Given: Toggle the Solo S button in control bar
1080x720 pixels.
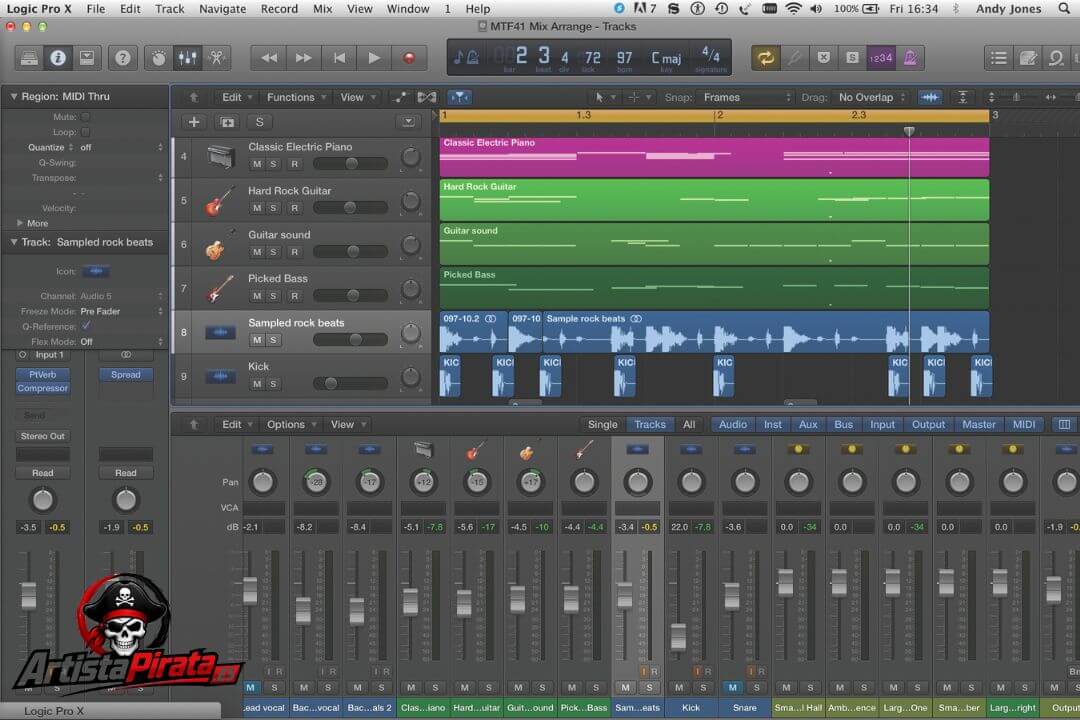Looking at the screenshot, I should click(x=852, y=58).
